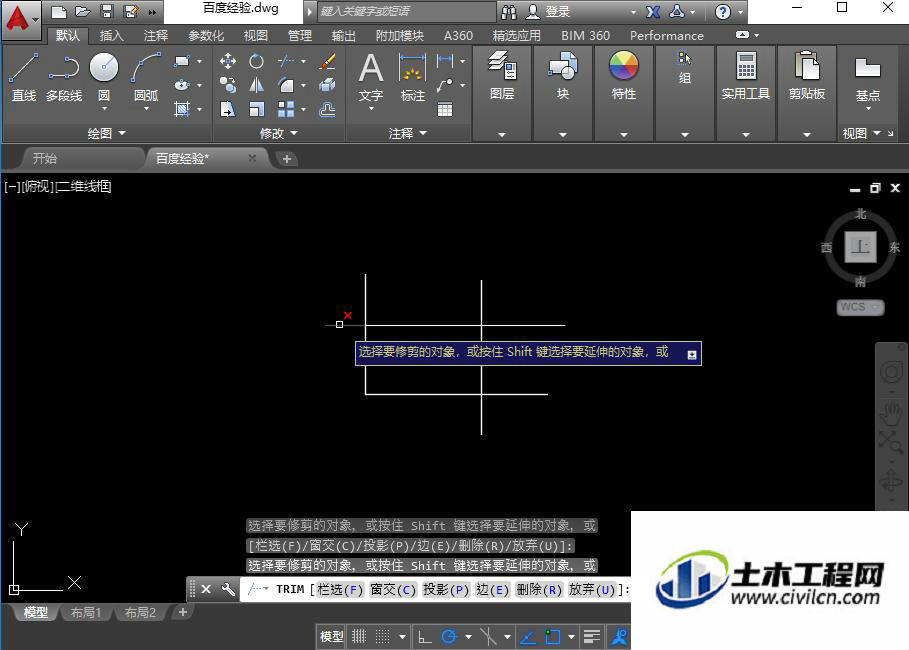Open the application menu A button

tap(20, 19)
